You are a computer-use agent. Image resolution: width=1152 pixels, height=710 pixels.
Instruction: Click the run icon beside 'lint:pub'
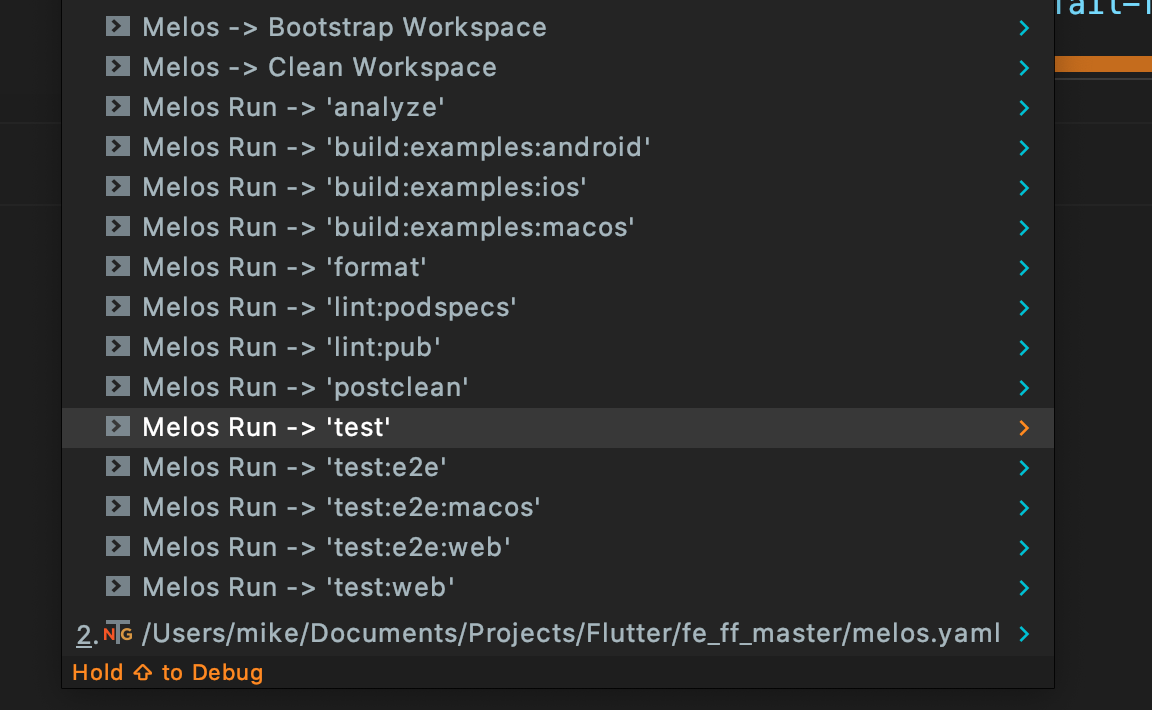(x=118, y=346)
